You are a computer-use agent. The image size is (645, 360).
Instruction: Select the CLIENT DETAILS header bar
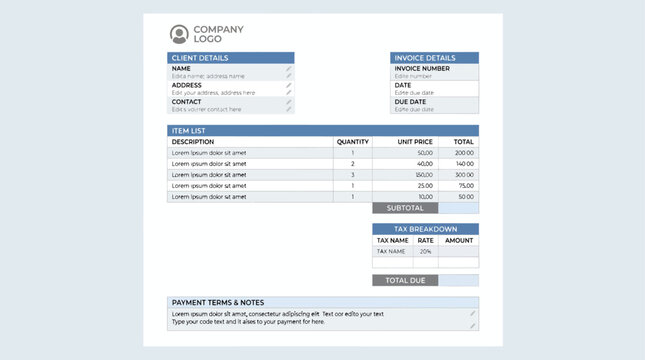[x=231, y=58]
